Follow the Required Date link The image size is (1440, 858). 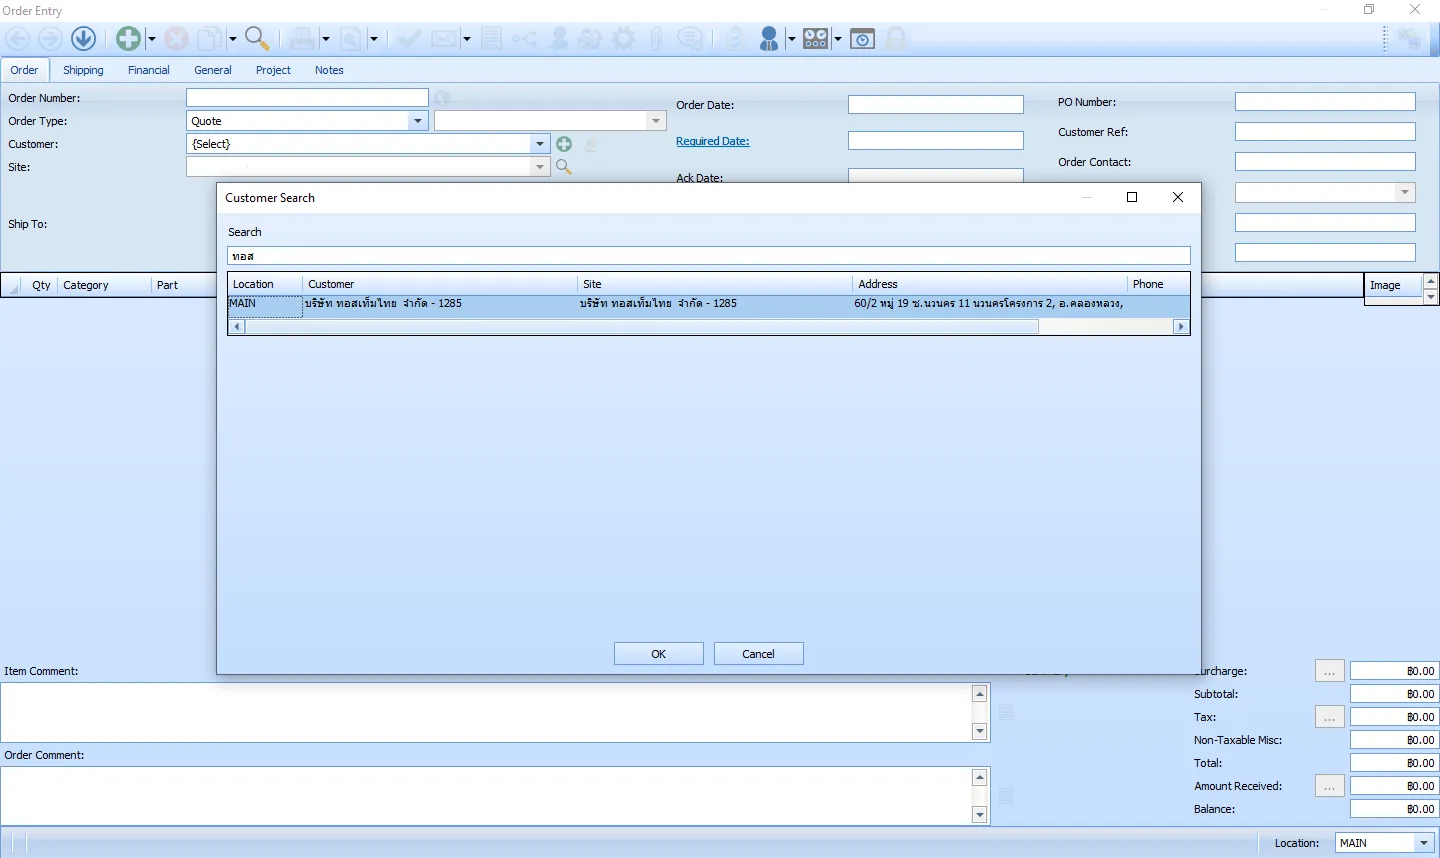713,141
